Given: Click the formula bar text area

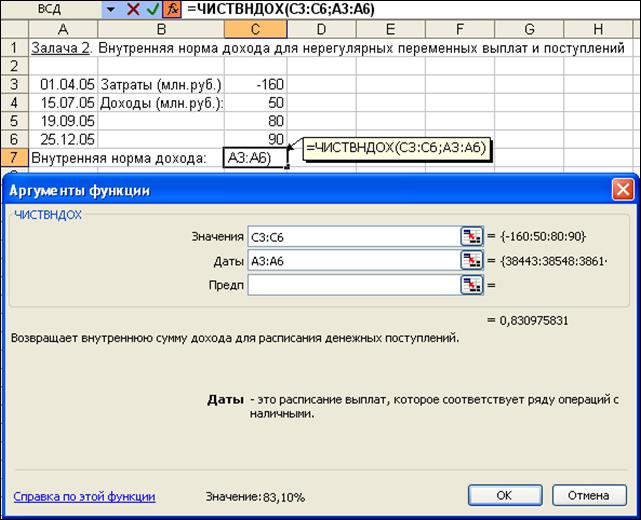Looking at the screenshot, I should [x=450, y=9].
